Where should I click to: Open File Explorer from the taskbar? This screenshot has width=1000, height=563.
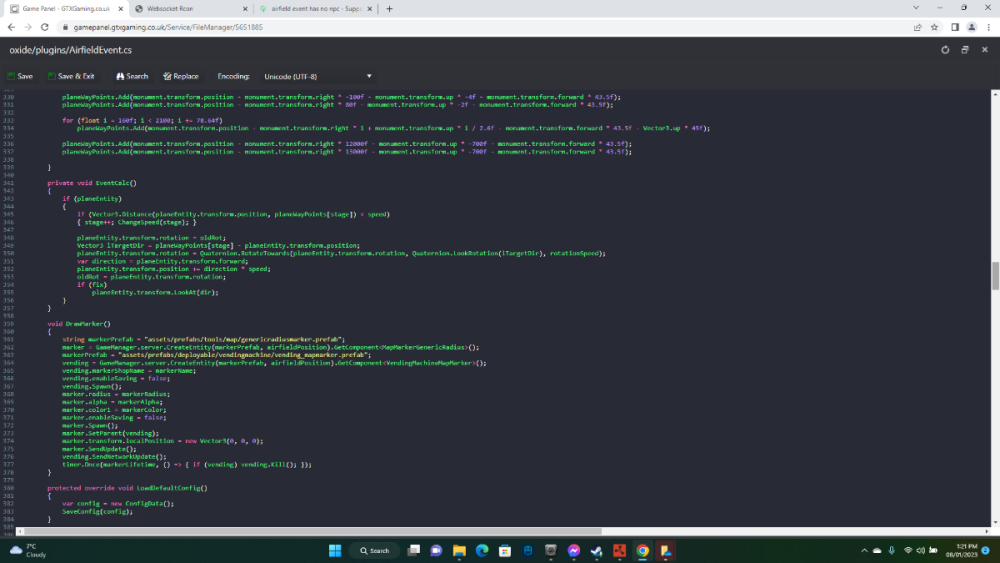pyautogui.click(x=459, y=551)
